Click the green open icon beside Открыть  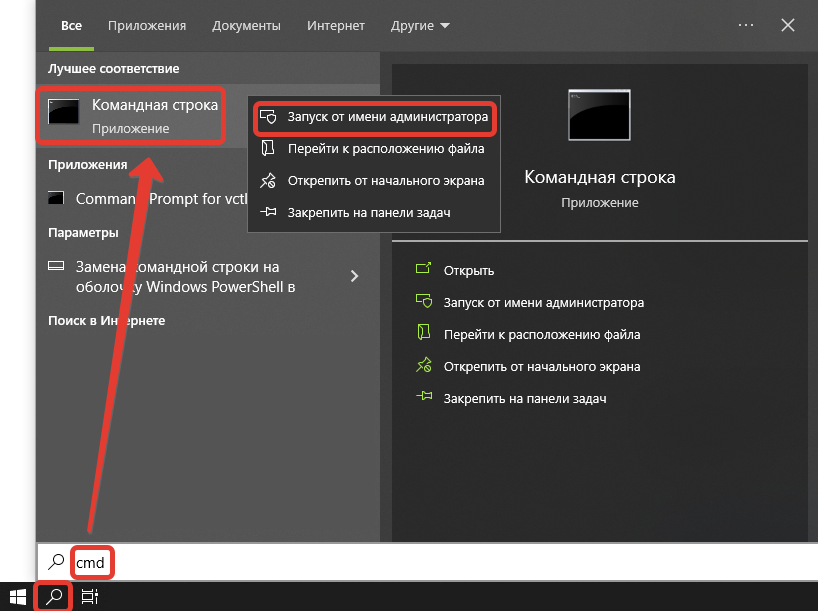point(424,268)
